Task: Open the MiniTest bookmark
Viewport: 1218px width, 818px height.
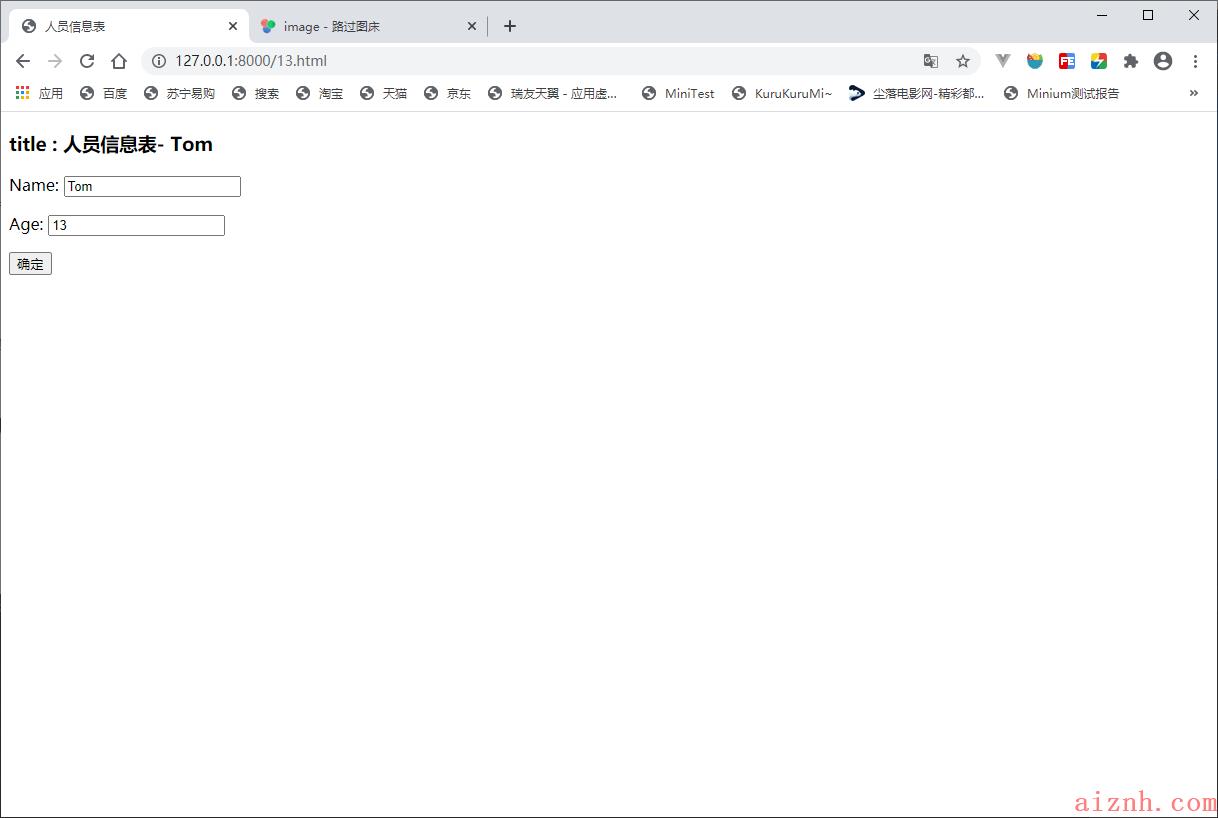Action: pos(678,93)
